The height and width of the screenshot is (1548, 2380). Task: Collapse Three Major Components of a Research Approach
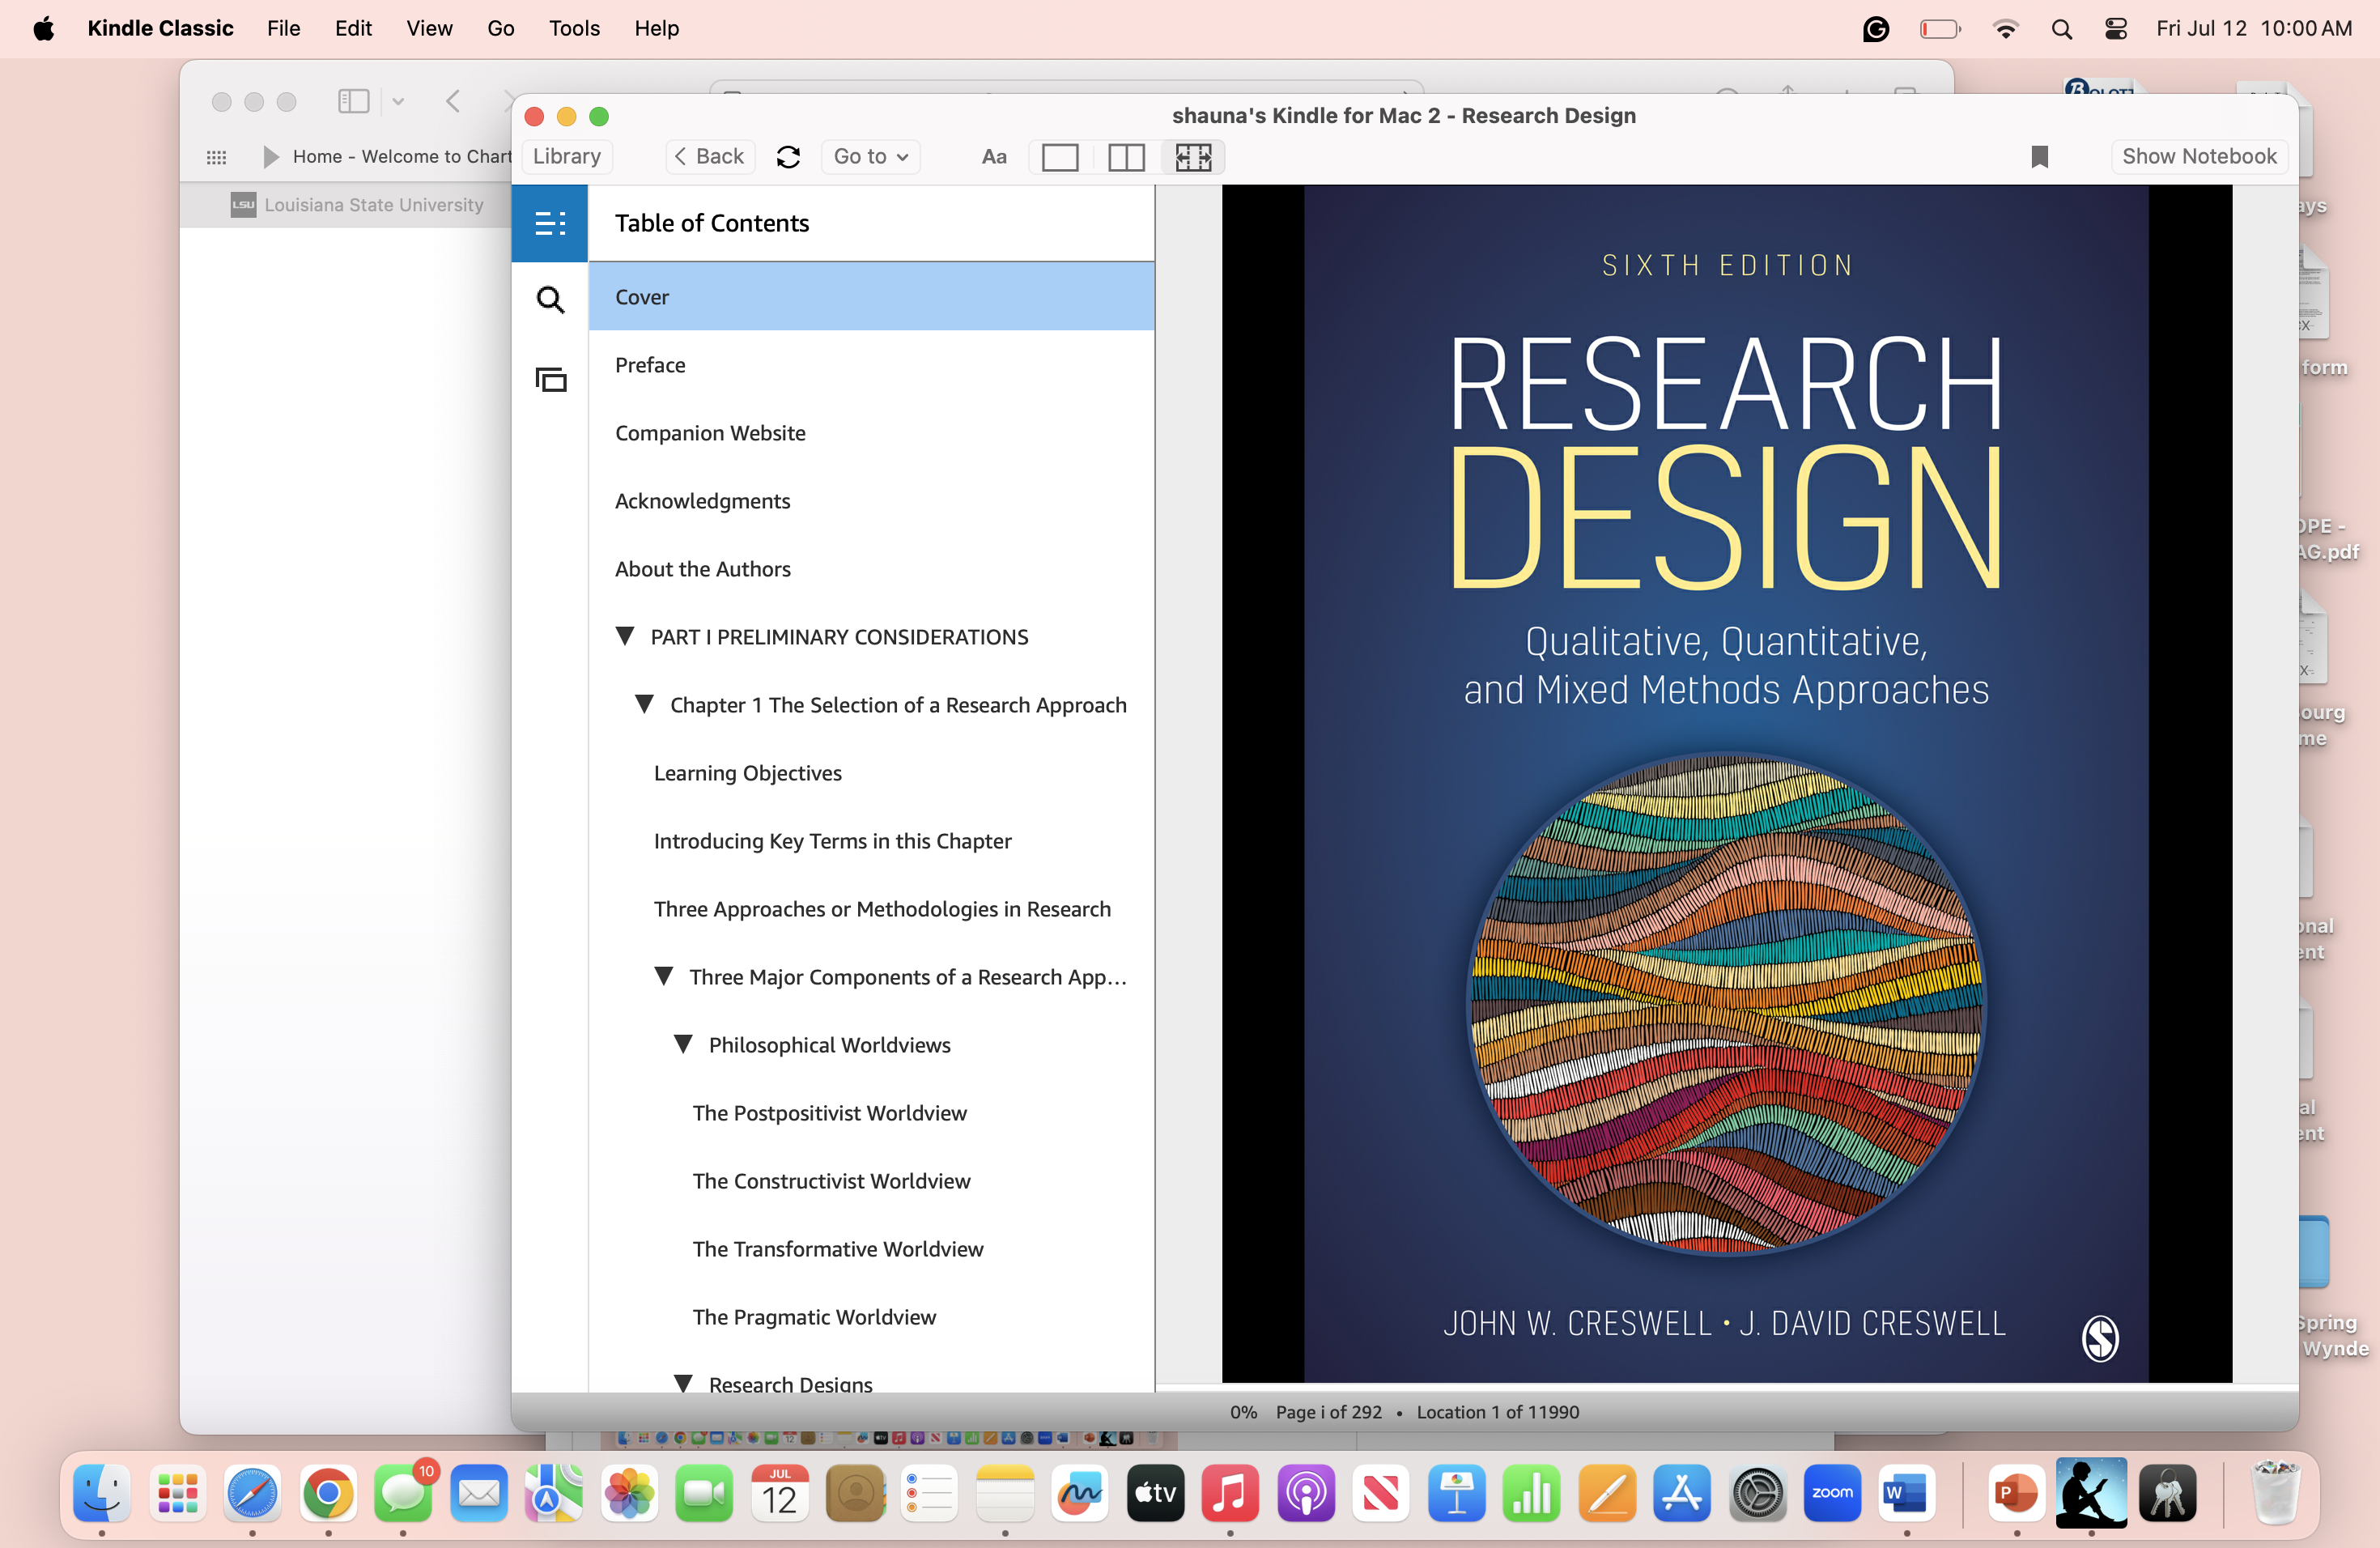click(x=664, y=976)
